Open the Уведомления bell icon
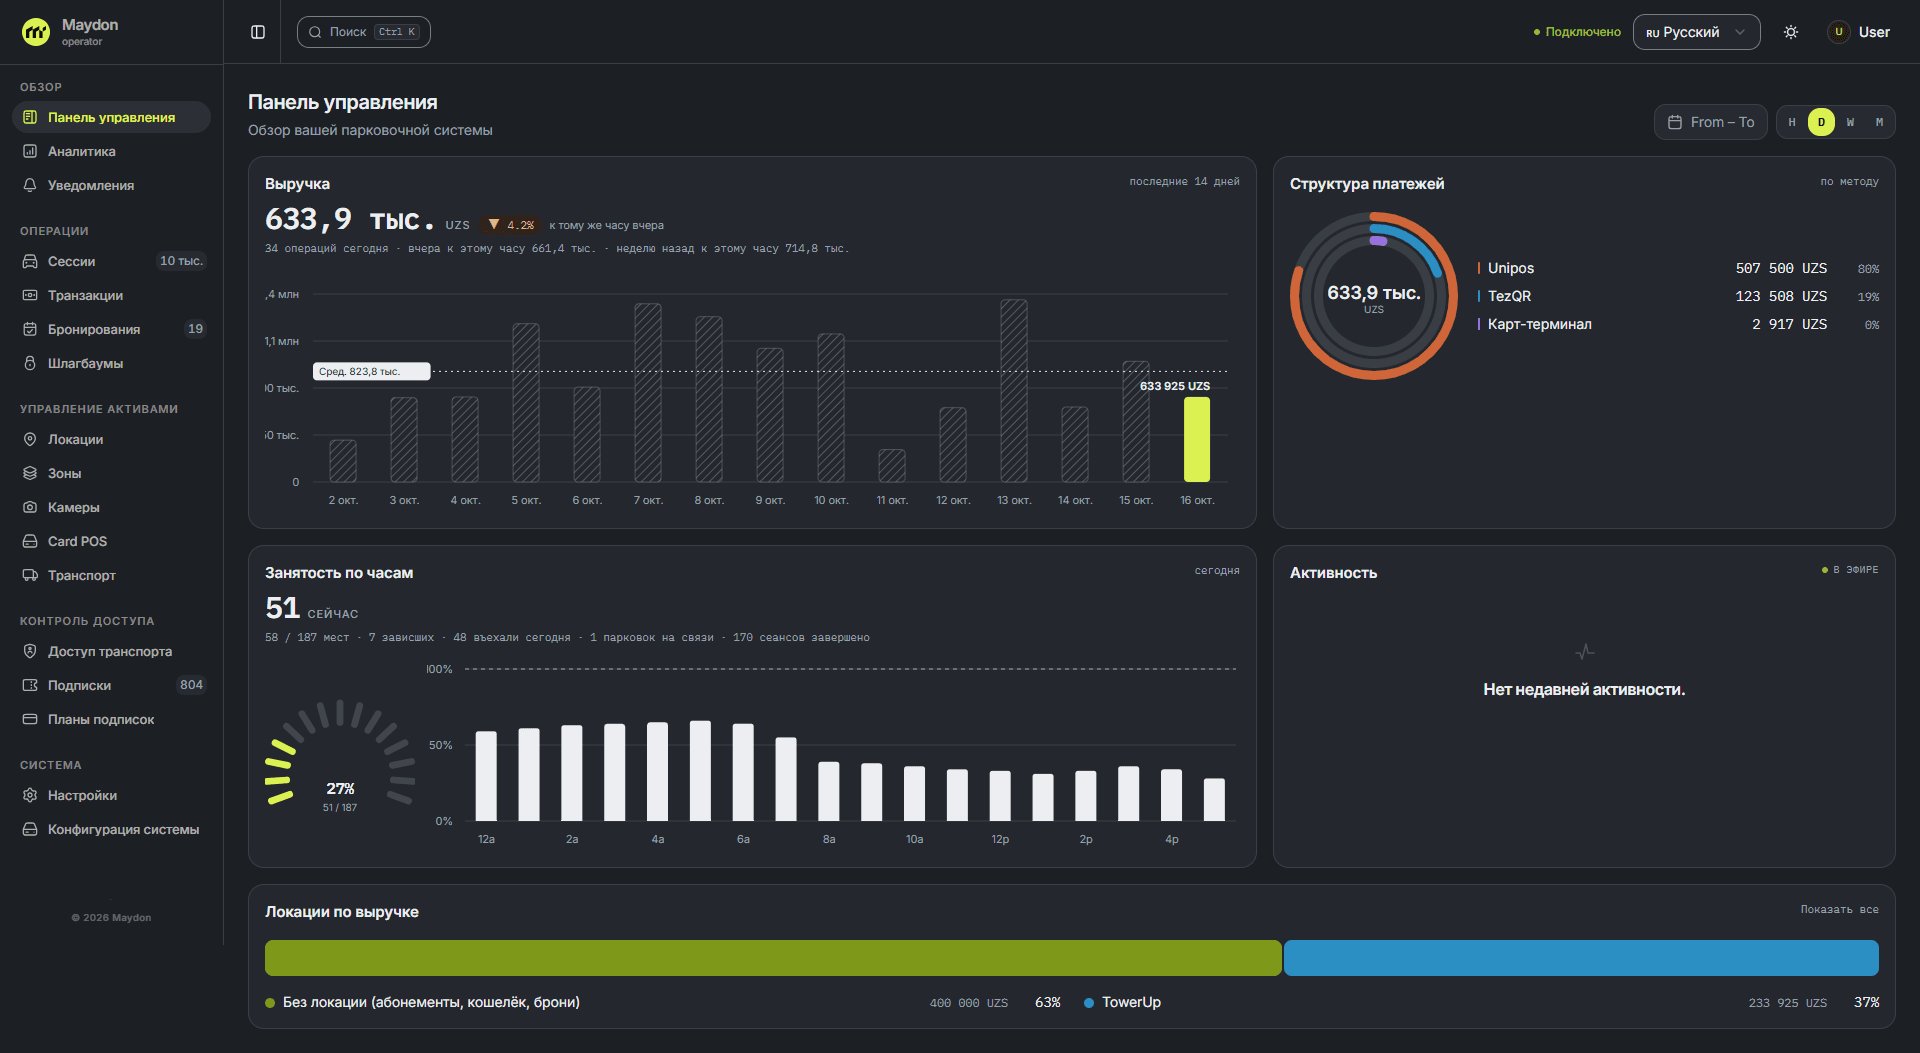Image resolution: width=1920 pixels, height=1053 pixels. click(30, 185)
